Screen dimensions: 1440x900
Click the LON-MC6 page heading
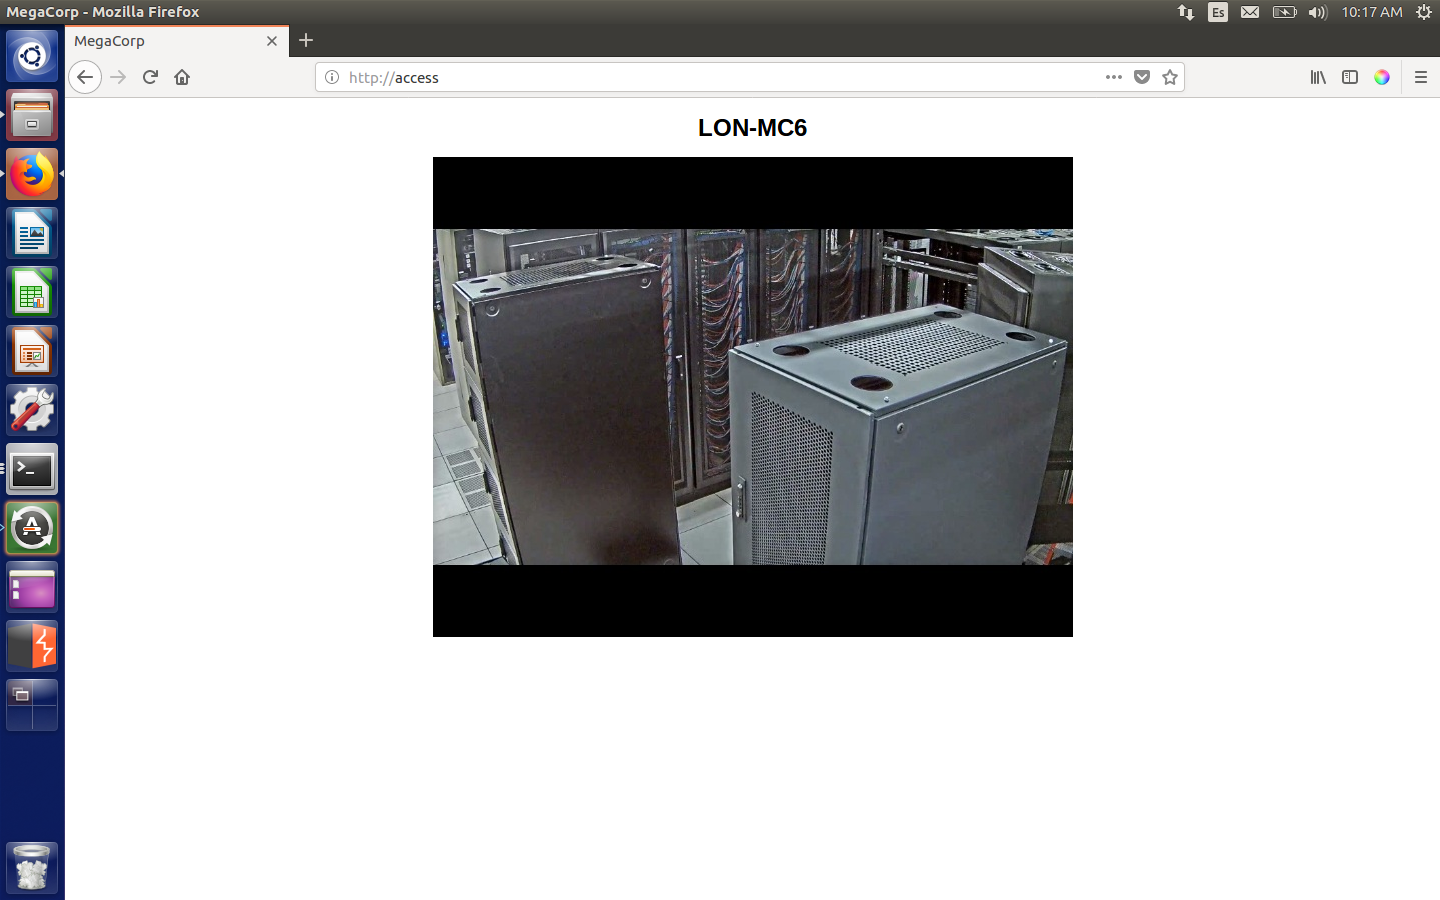(753, 128)
